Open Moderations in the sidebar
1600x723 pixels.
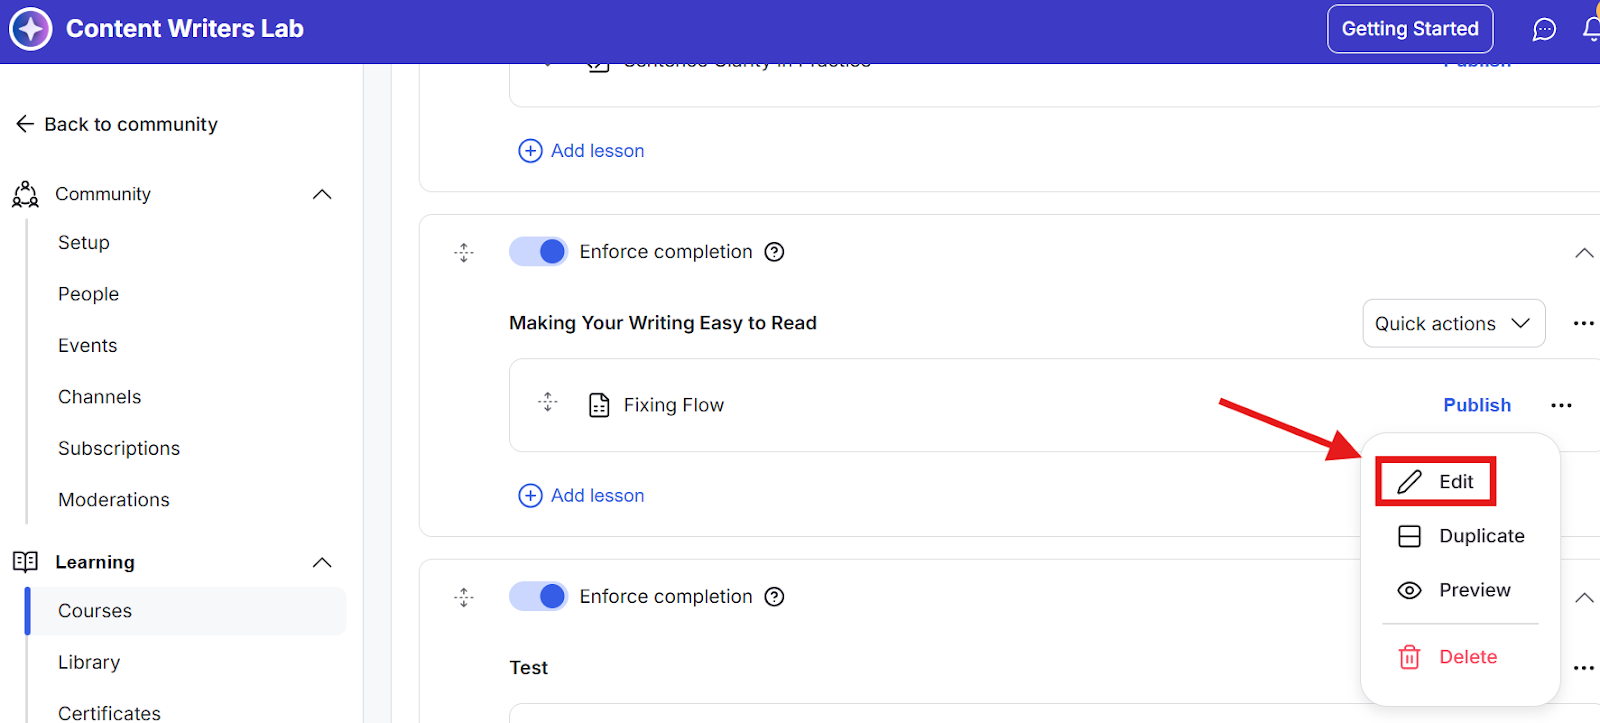pyautogui.click(x=114, y=500)
